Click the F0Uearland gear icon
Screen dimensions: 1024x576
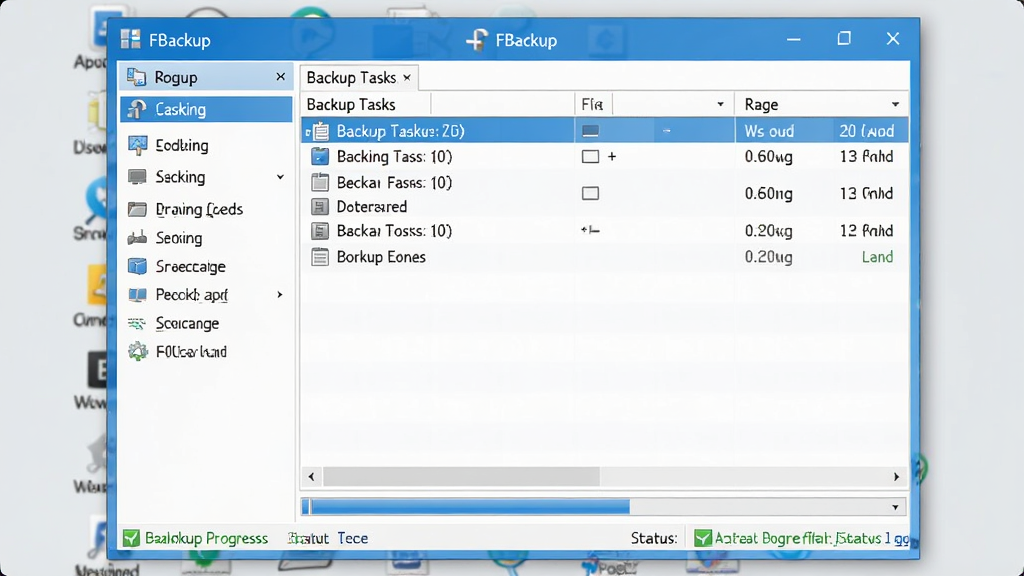click(137, 351)
